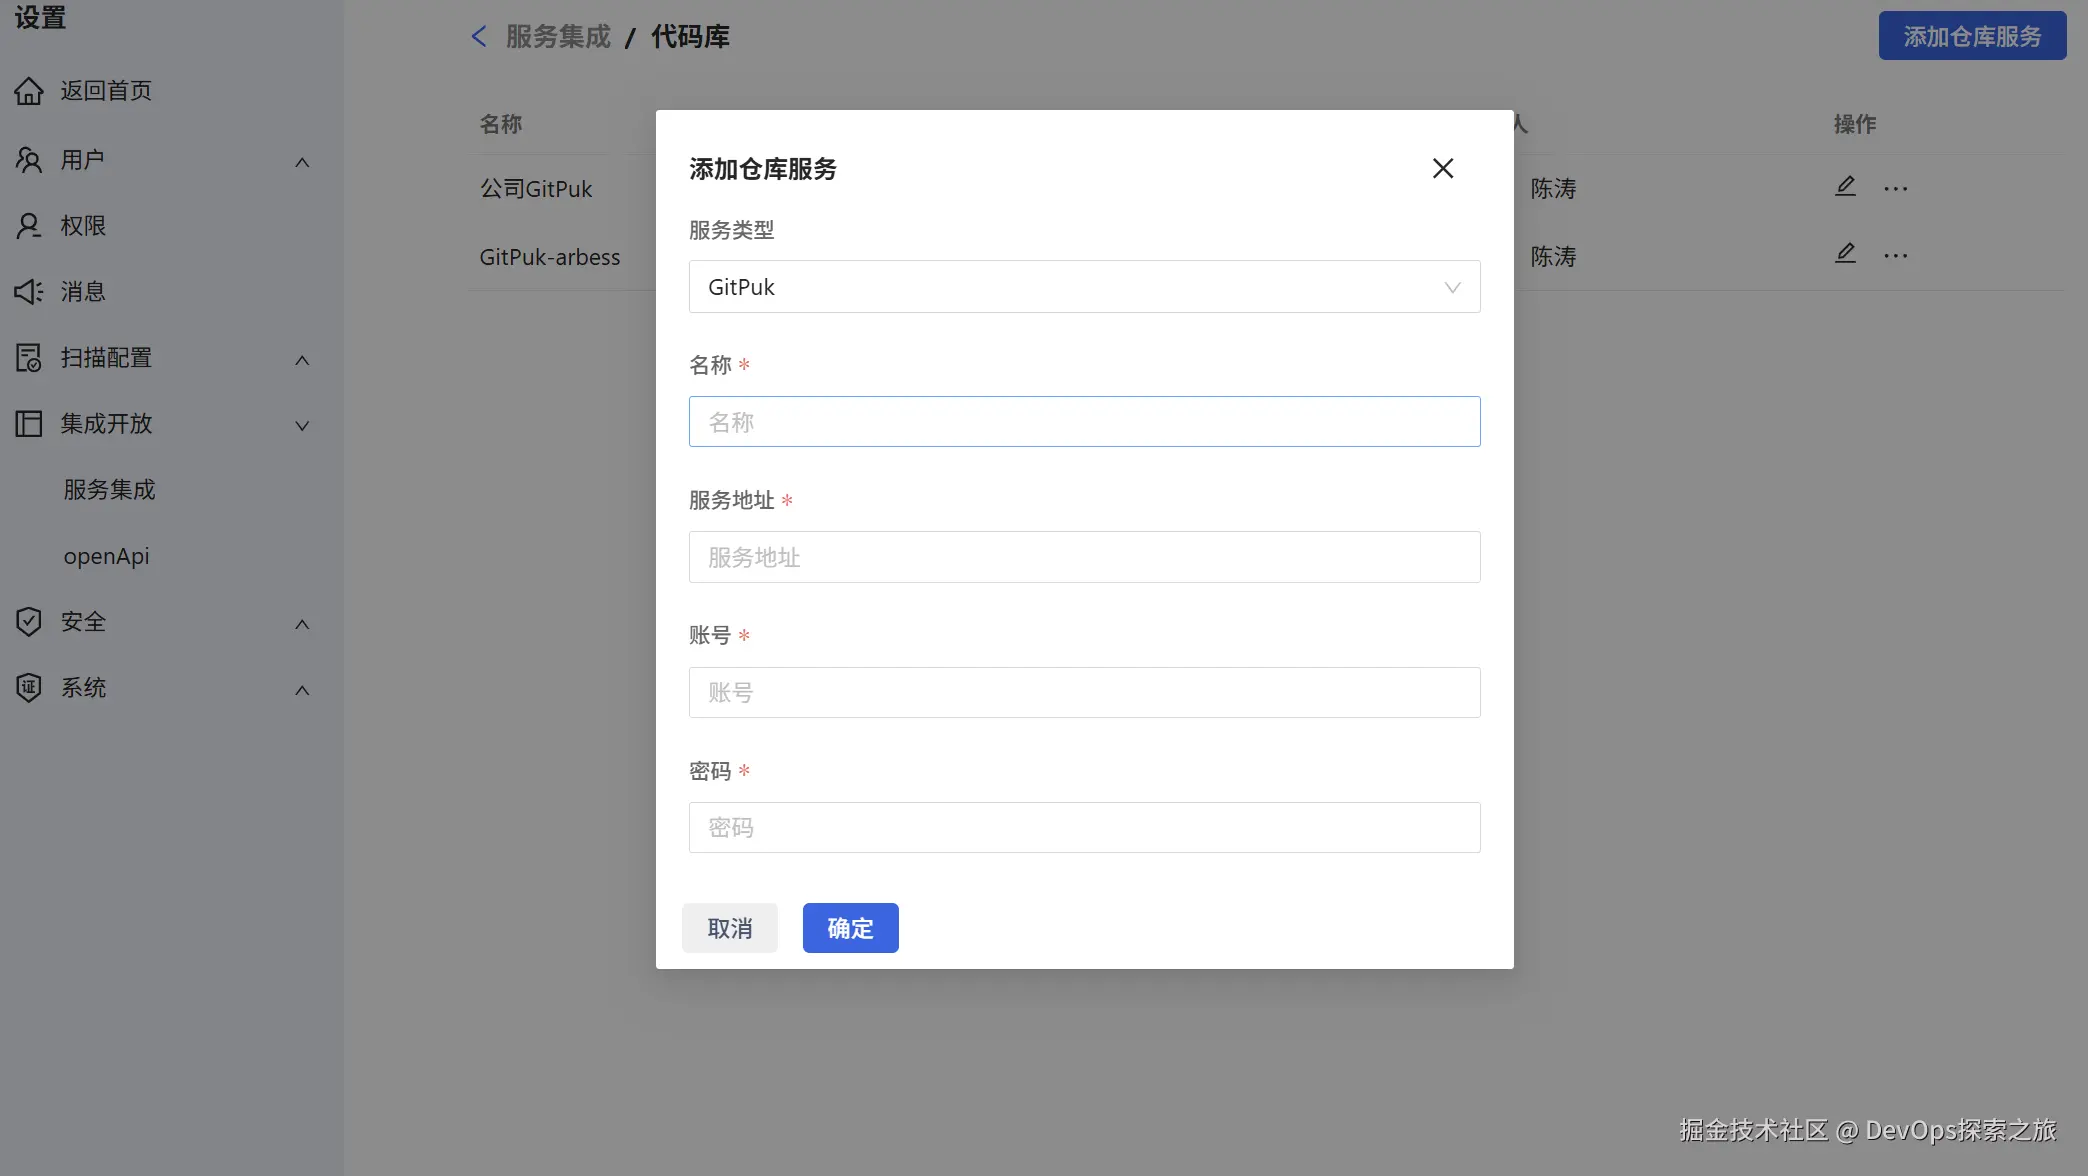Open the more options dots for GitPuk-arbess row

point(1895,256)
